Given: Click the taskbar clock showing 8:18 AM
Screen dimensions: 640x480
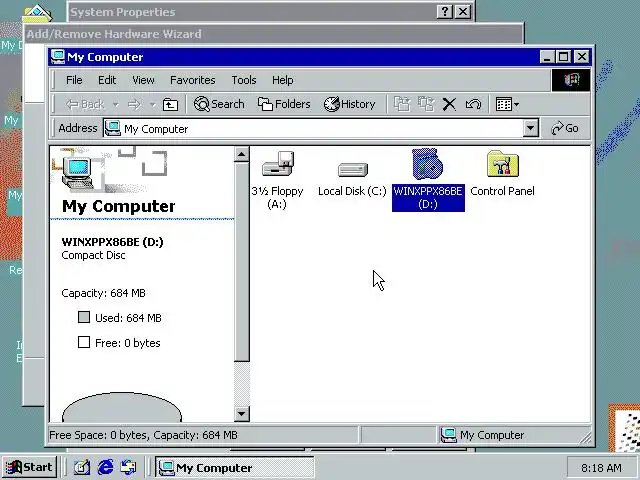Looking at the screenshot, I should point(601,467).
